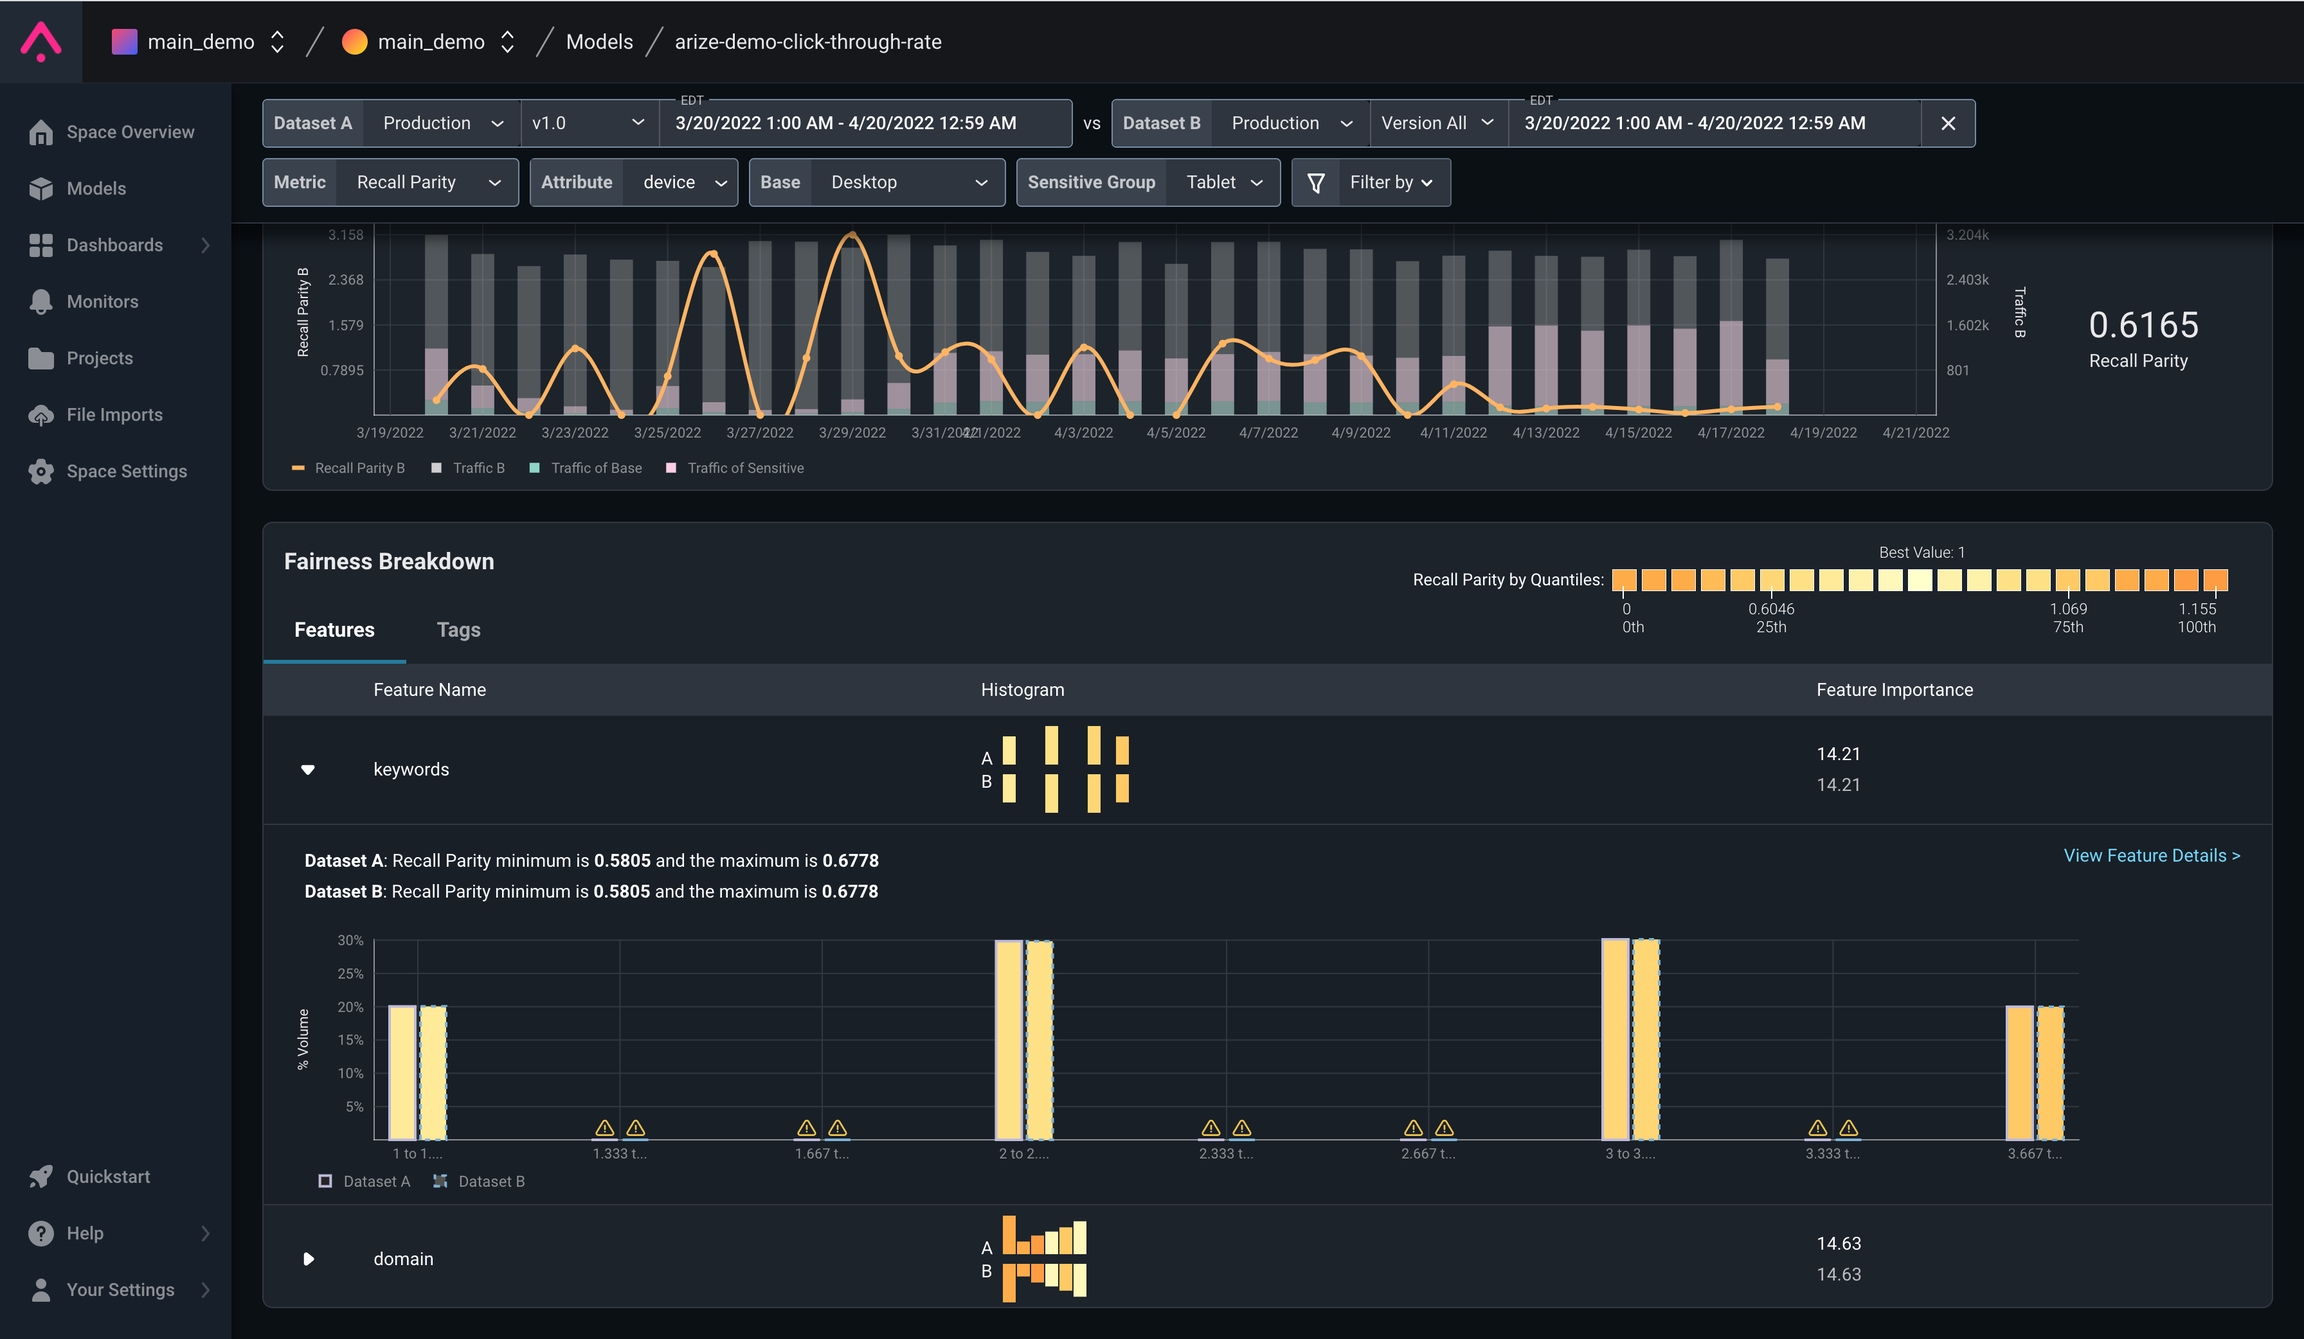Open the Help menu item
The height and width of the screenshot is (1339, 2304).
(x=85, y=1233)
